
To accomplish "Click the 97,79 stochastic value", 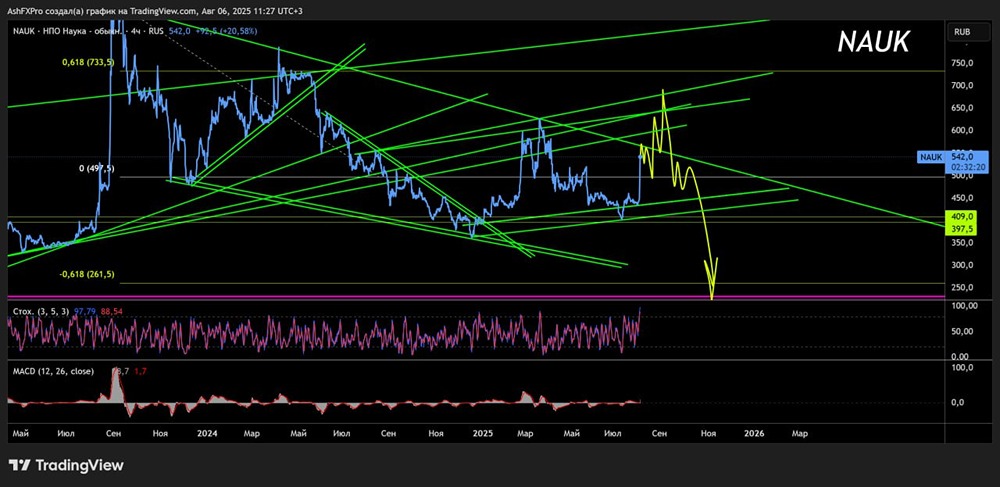I will coord(85,310).
